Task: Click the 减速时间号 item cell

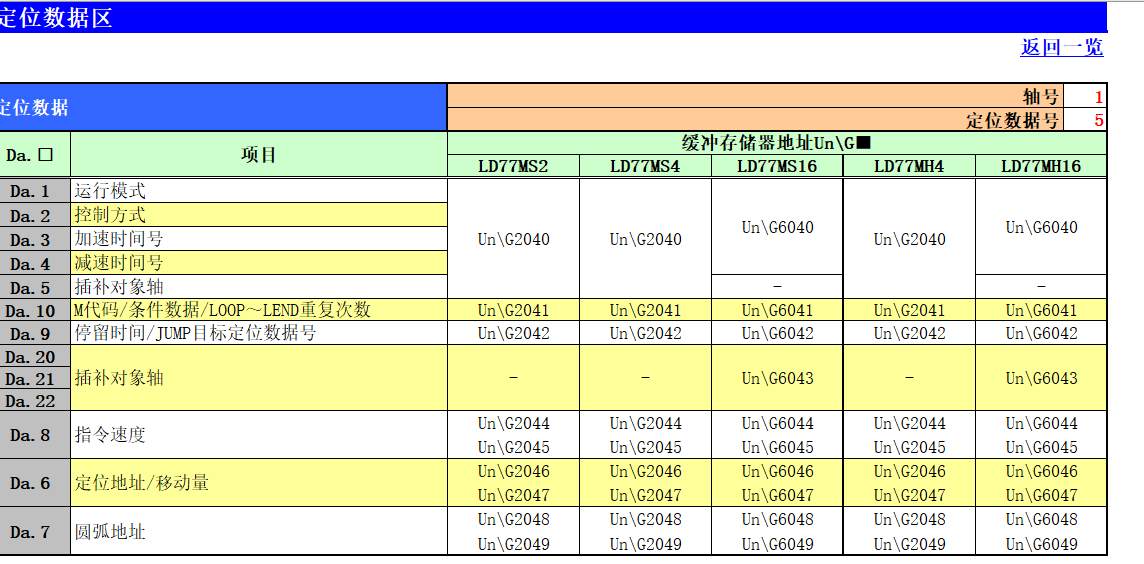Action: click(258, 263)
